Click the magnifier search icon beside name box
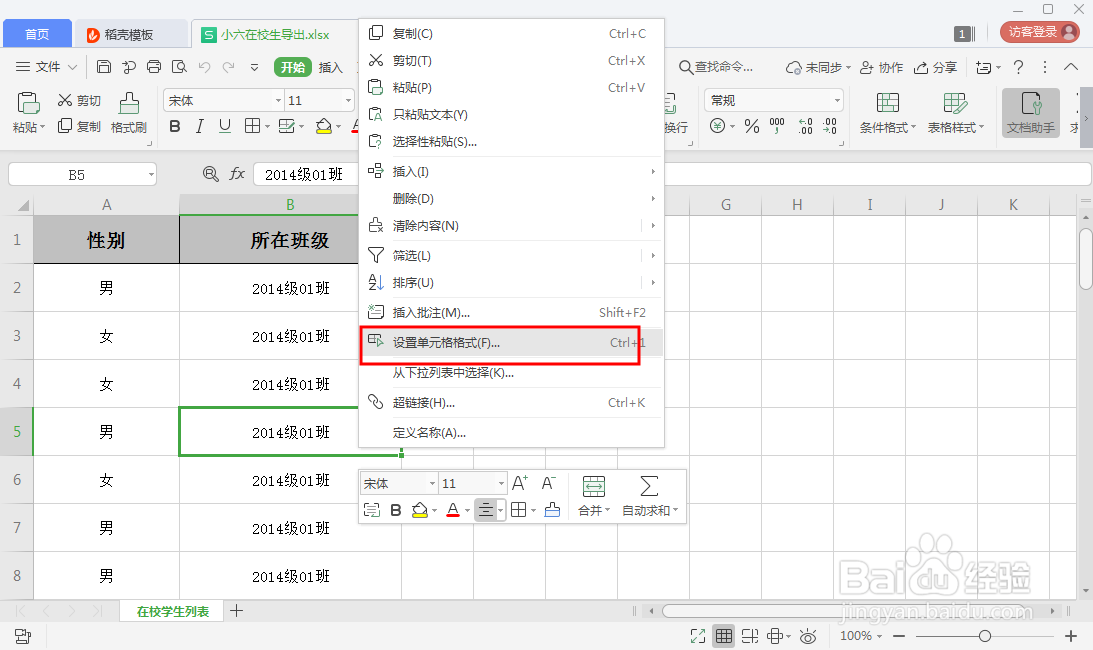Image resolution: width=1093 pixels, height=650 pixels. pyautogui.click(x=210, y=173)
